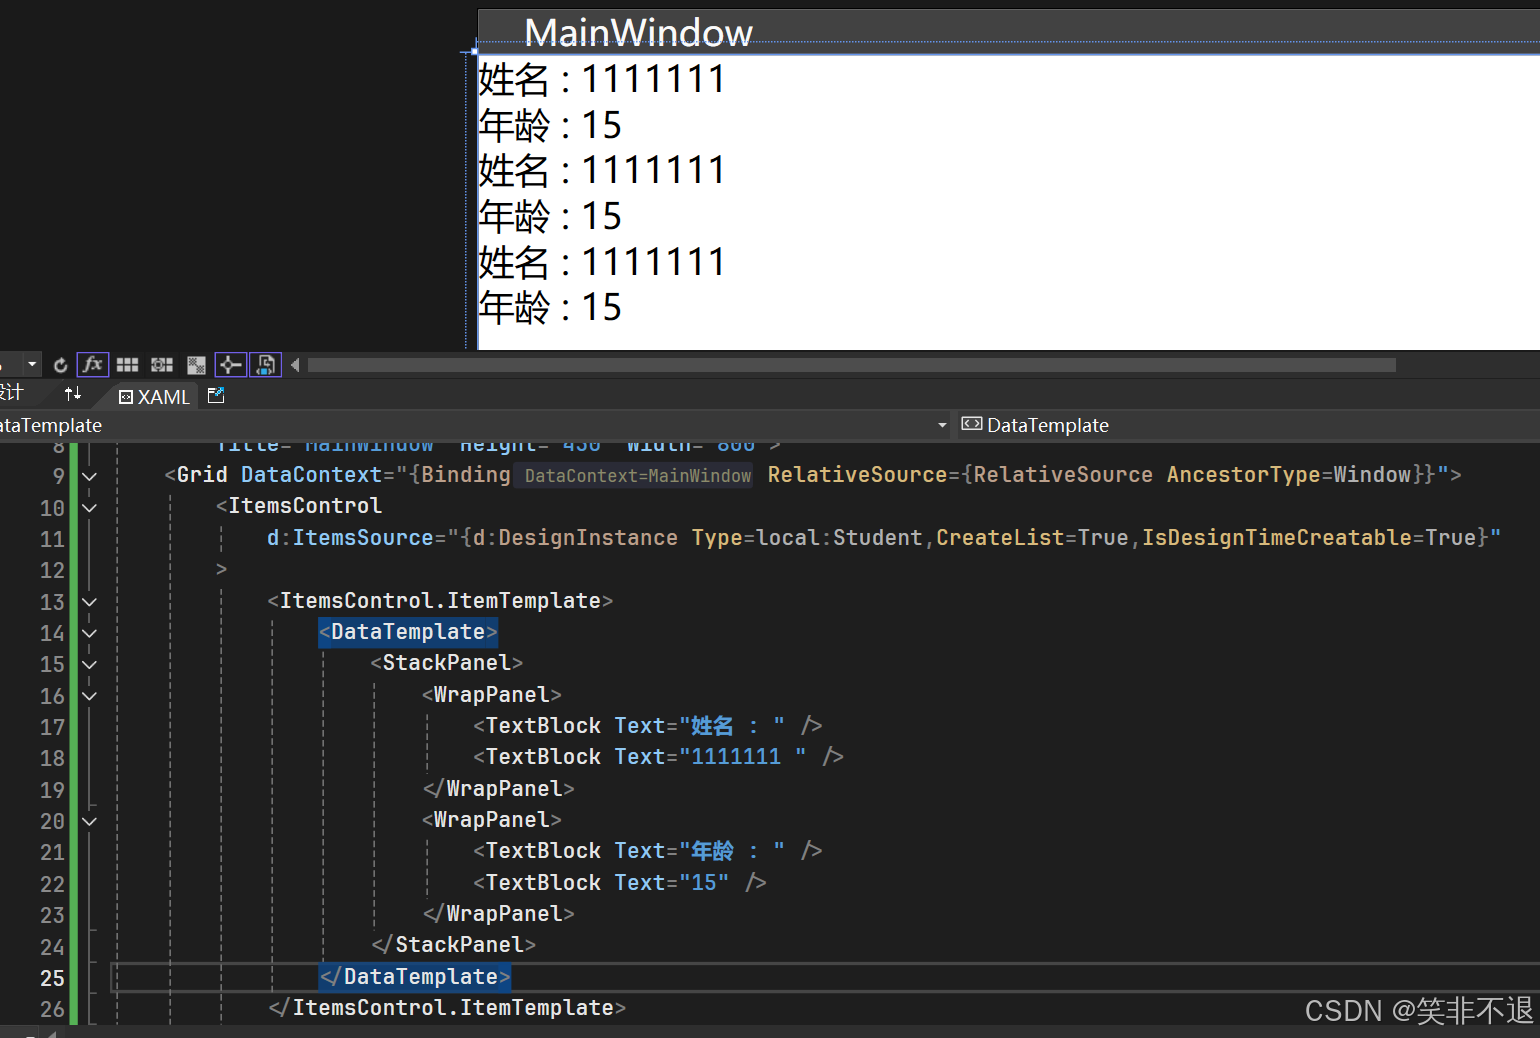1540x1038 pixels.
Task: Click IsDesignTimeCreatable=True in line 11
Action: pyautogui.click(x=1309, y=538)
